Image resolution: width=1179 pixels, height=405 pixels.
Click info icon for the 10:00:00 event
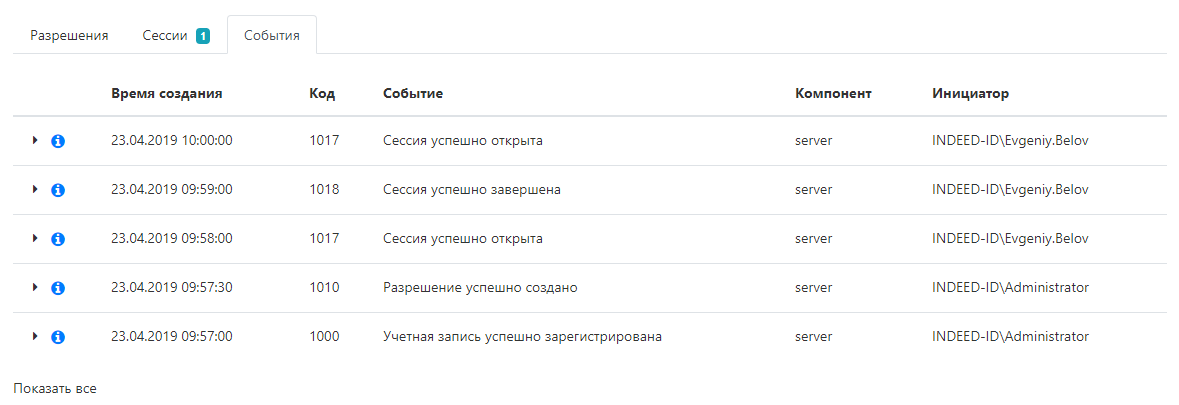coord(58,141)
